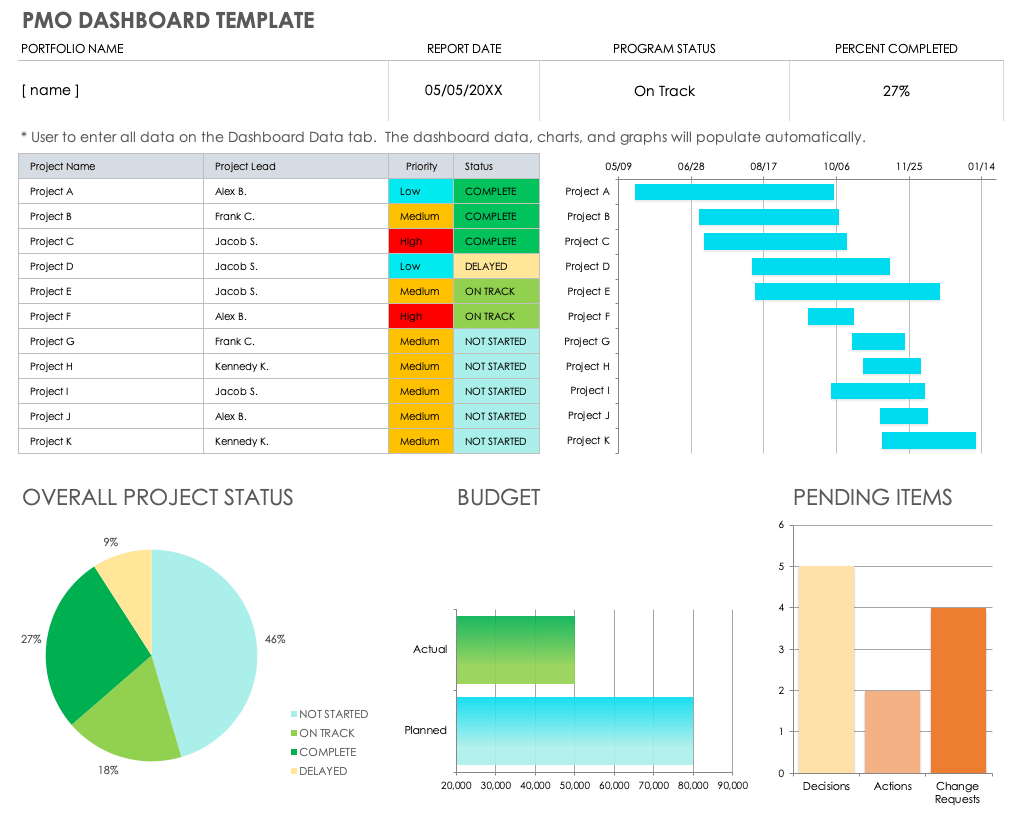
Task: Click the red High priority cell for Project C
Action: pos(421,242)
